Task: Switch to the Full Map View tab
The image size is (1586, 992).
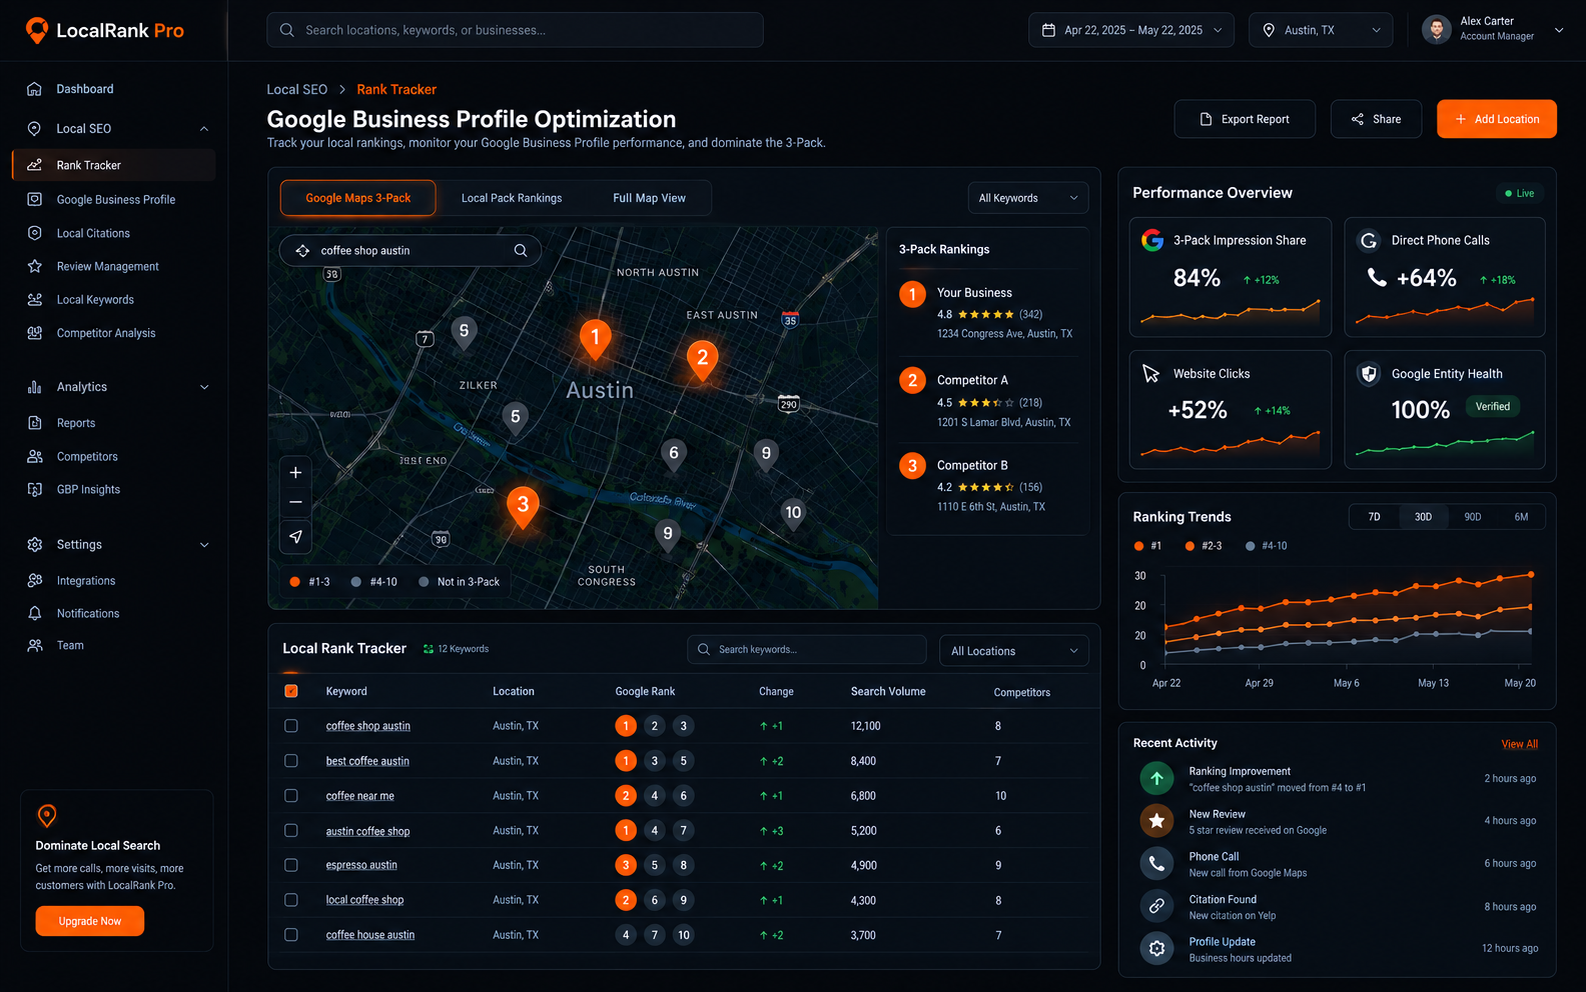Action: click(x=649, y=198)
